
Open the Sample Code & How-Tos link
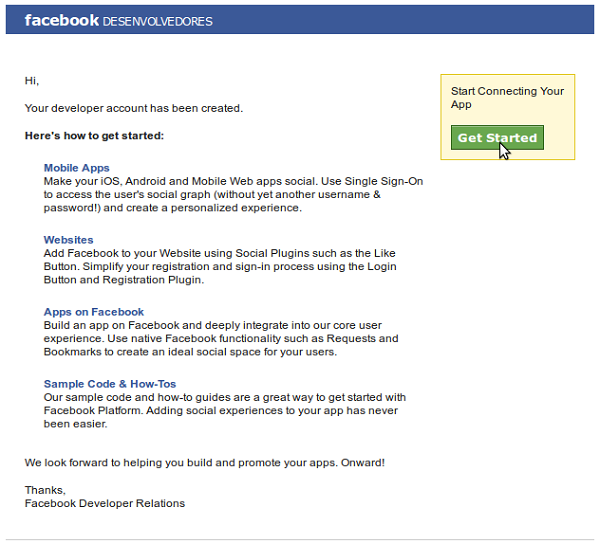(x=110, y=384)
